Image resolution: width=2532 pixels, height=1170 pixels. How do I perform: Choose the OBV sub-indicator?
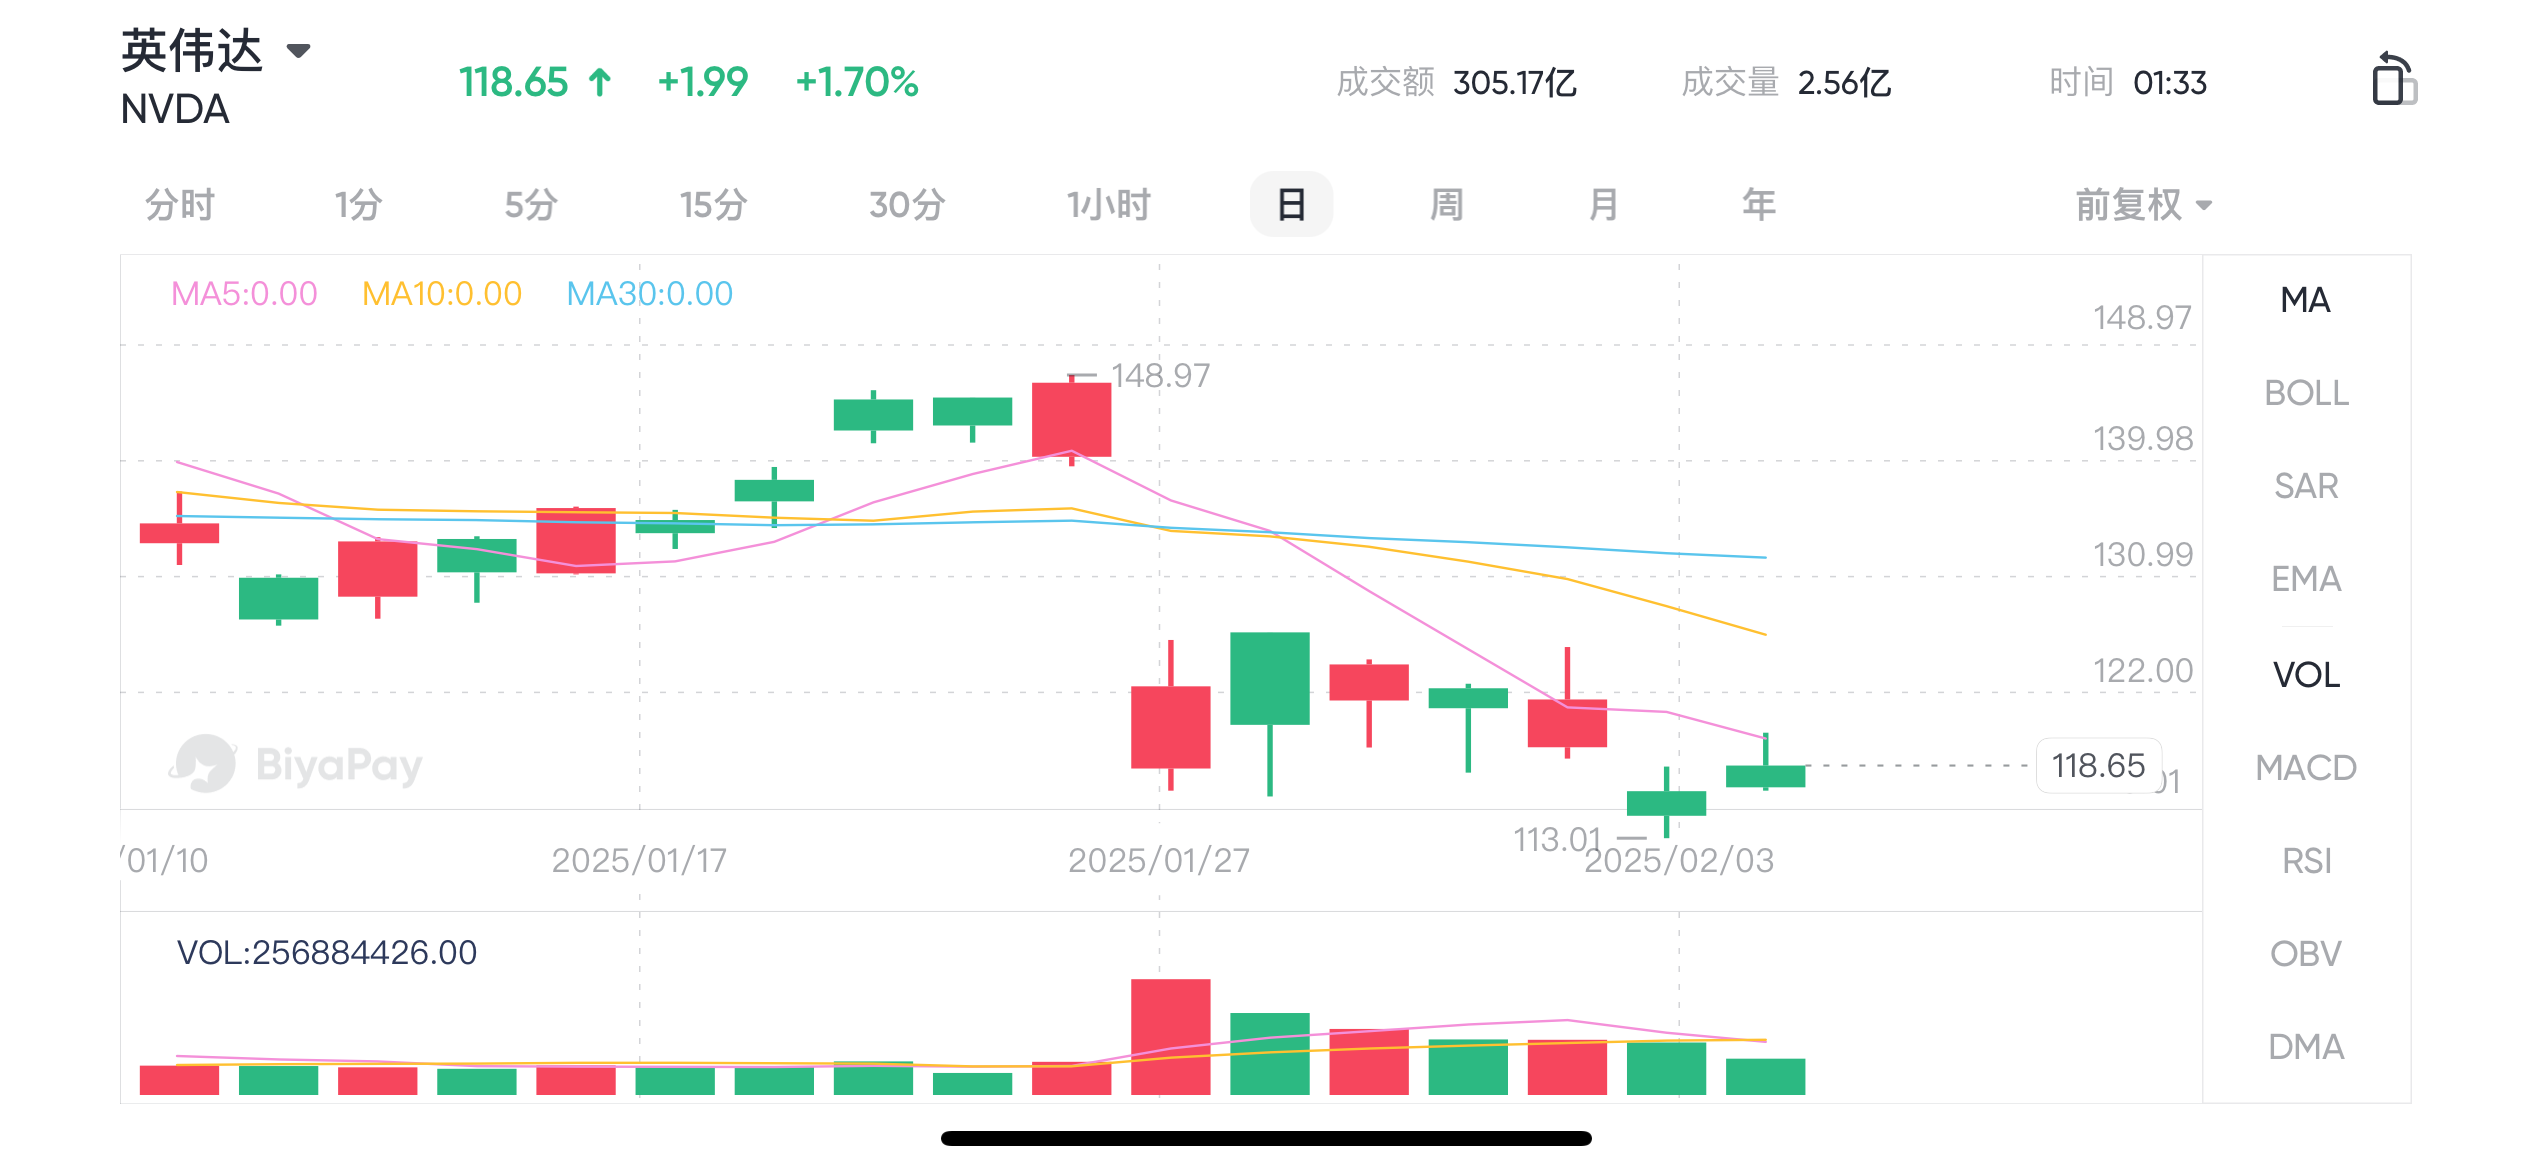click(x=2306, y=954)
